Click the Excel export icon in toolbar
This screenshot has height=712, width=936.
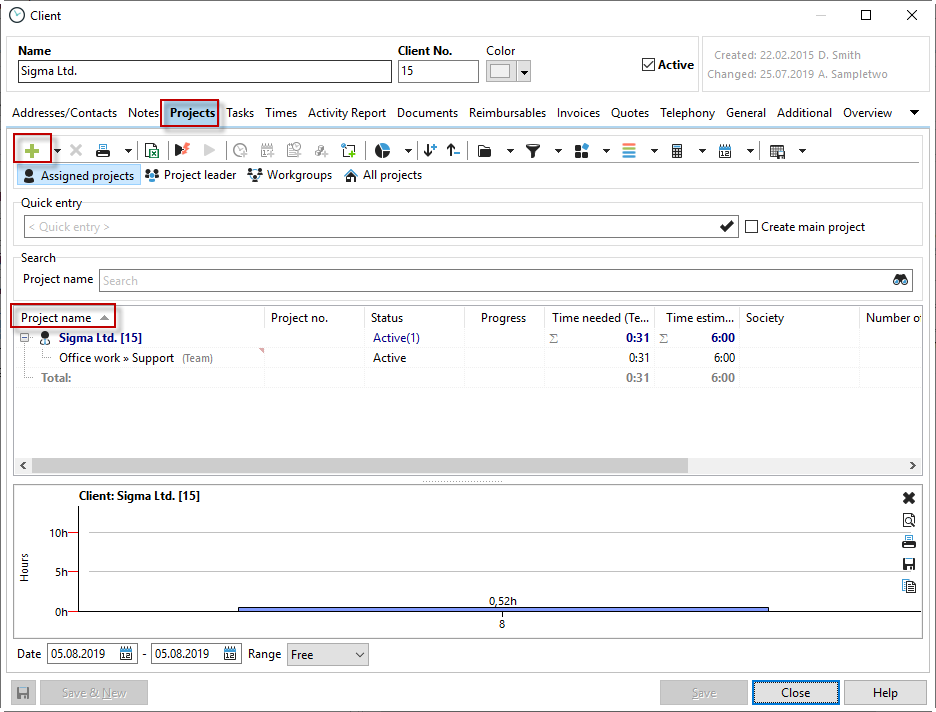[152, 150]
